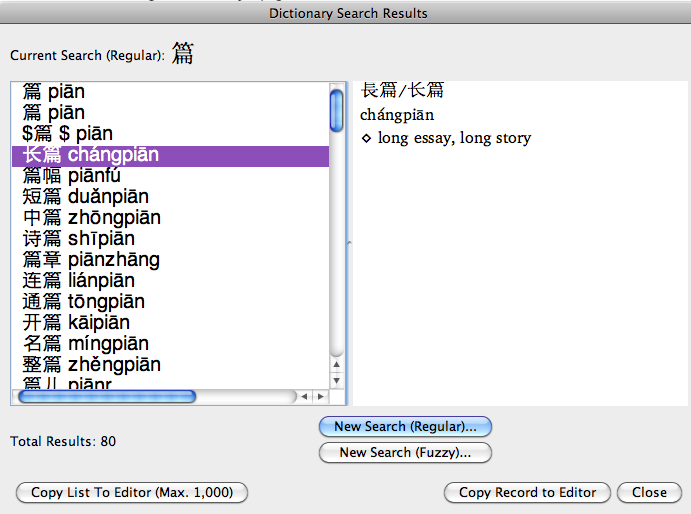Click the horizontal scrollbar thumb

(107, 397)
